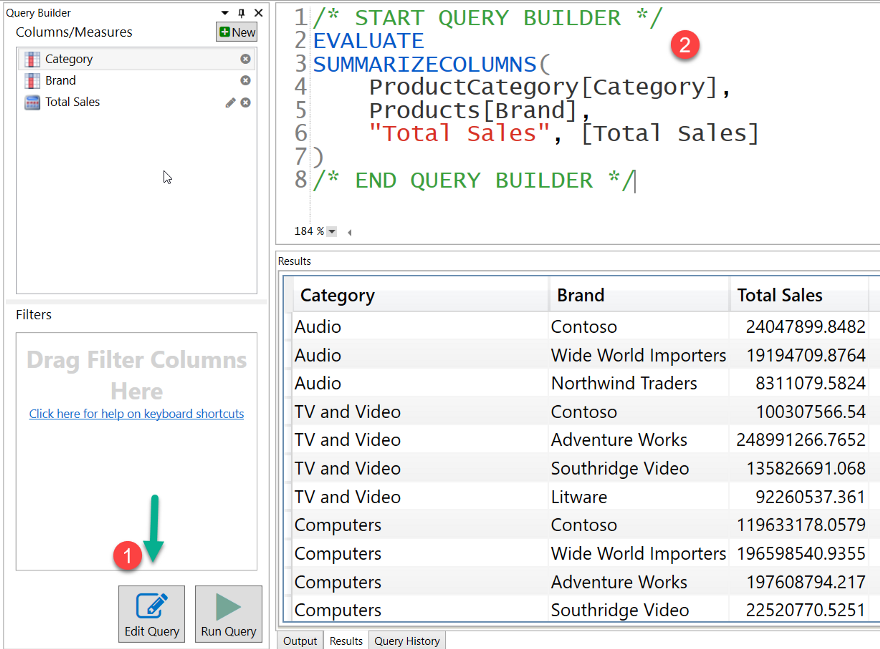880x649 pixels.
Task: Click SUMMARIZECOLUMNS function in the editor
Action: point(425,65)
